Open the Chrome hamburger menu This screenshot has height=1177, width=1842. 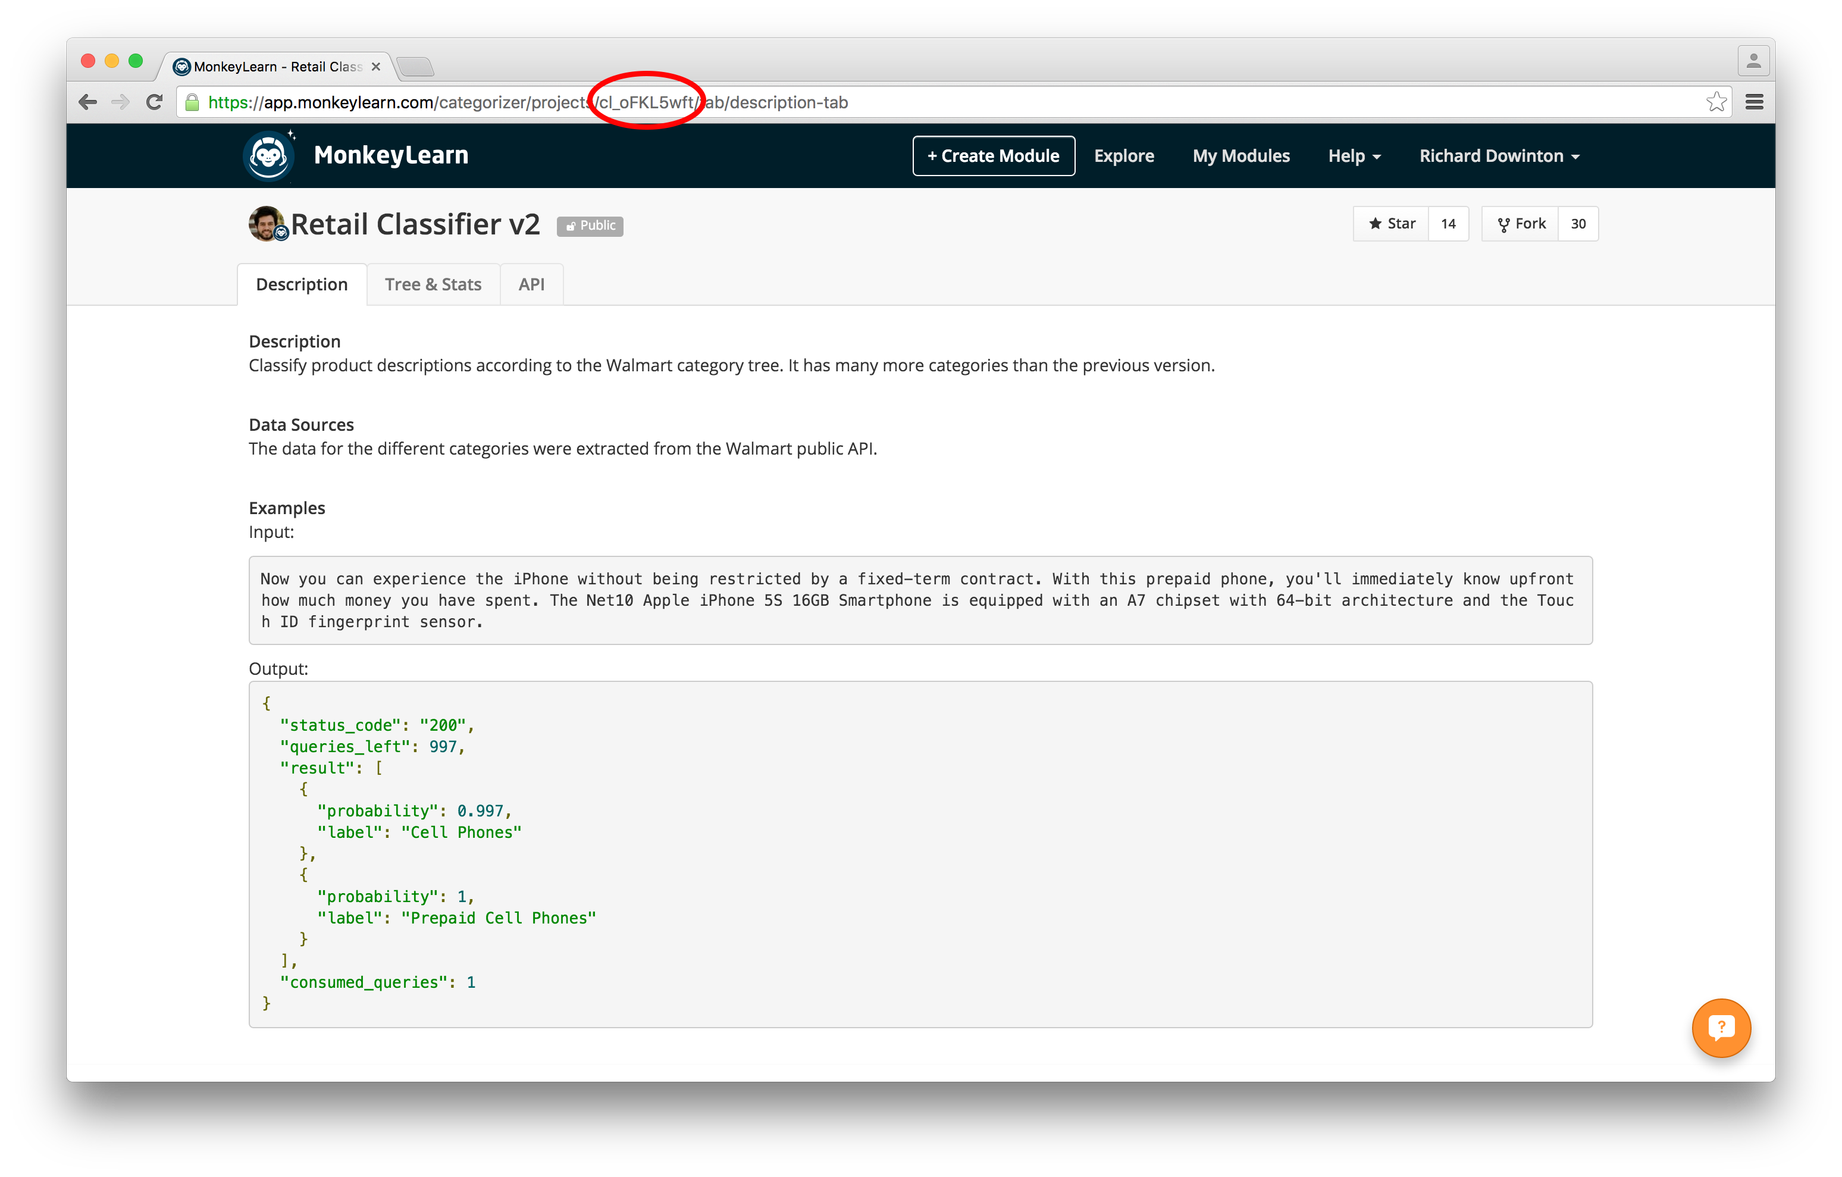[x=1754, y=102]
